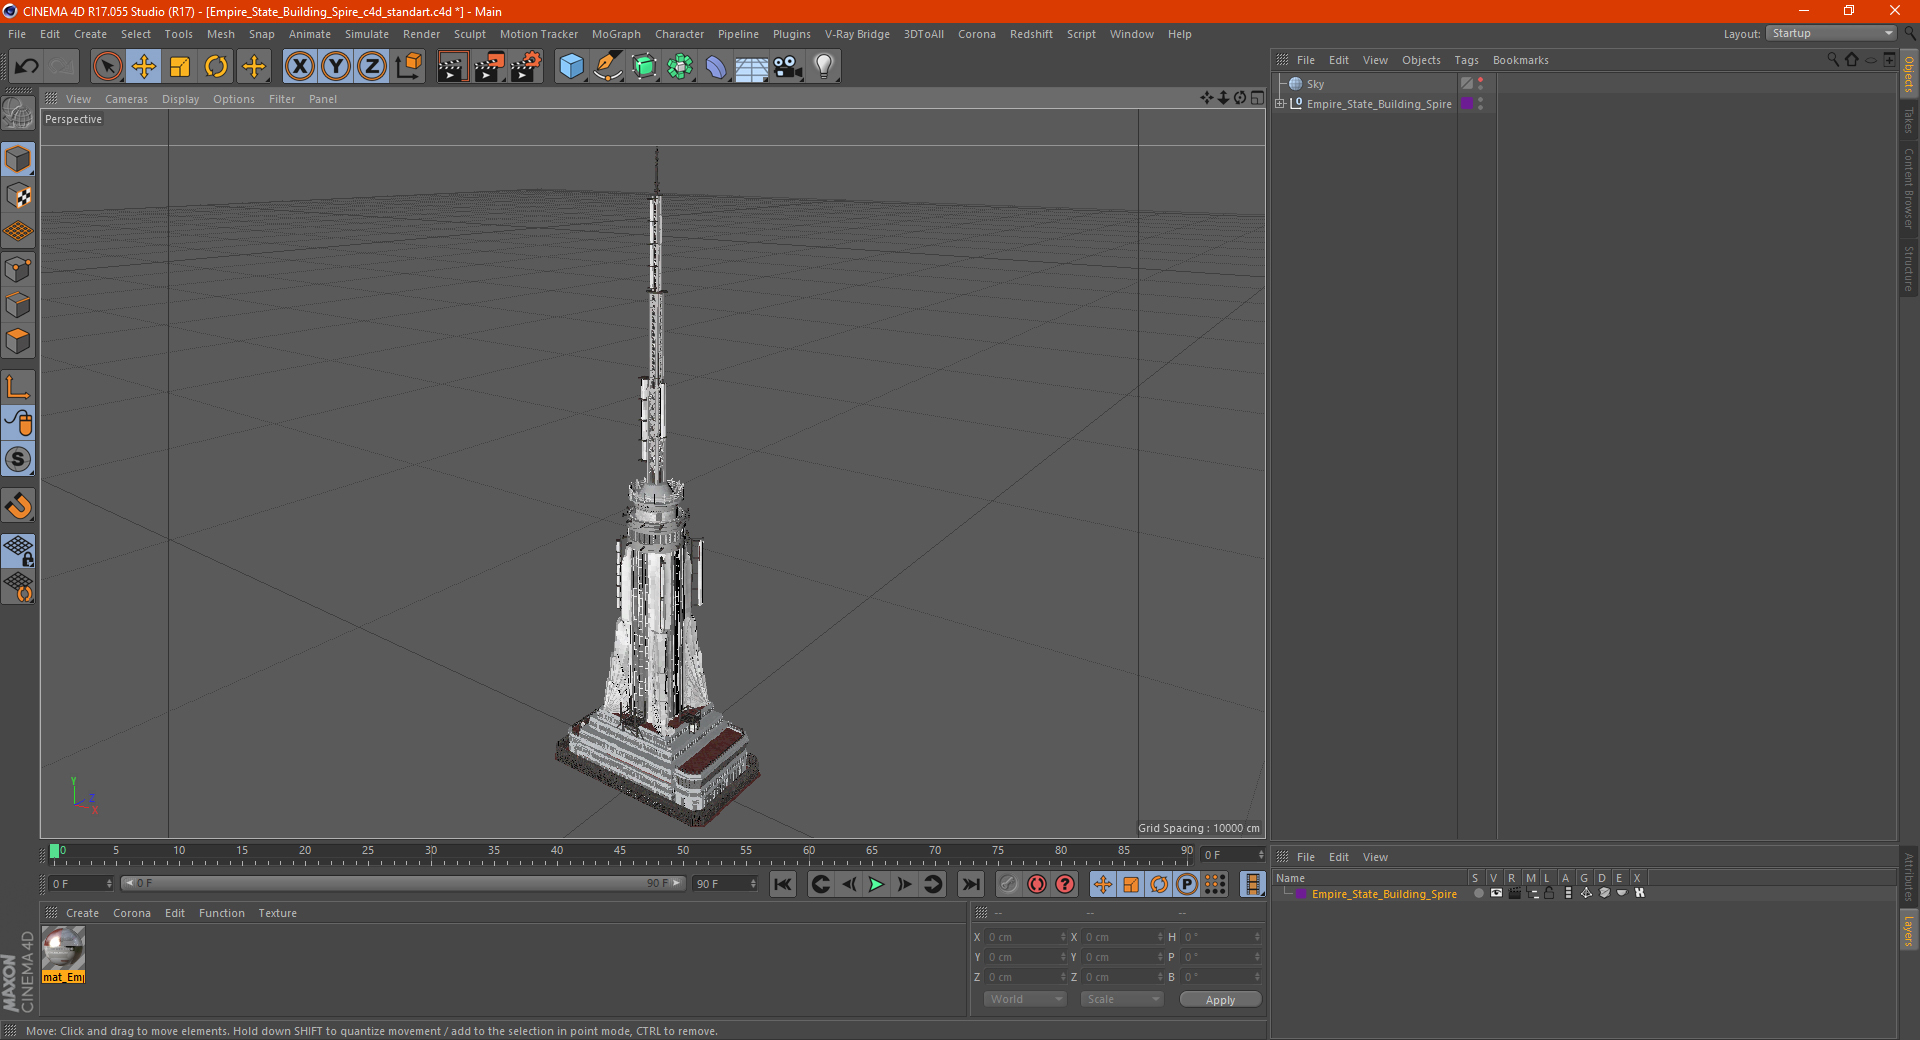Click timeline ruler at frame 45
Screen dimensions: 1920x1040
click(x=620, y=852)
